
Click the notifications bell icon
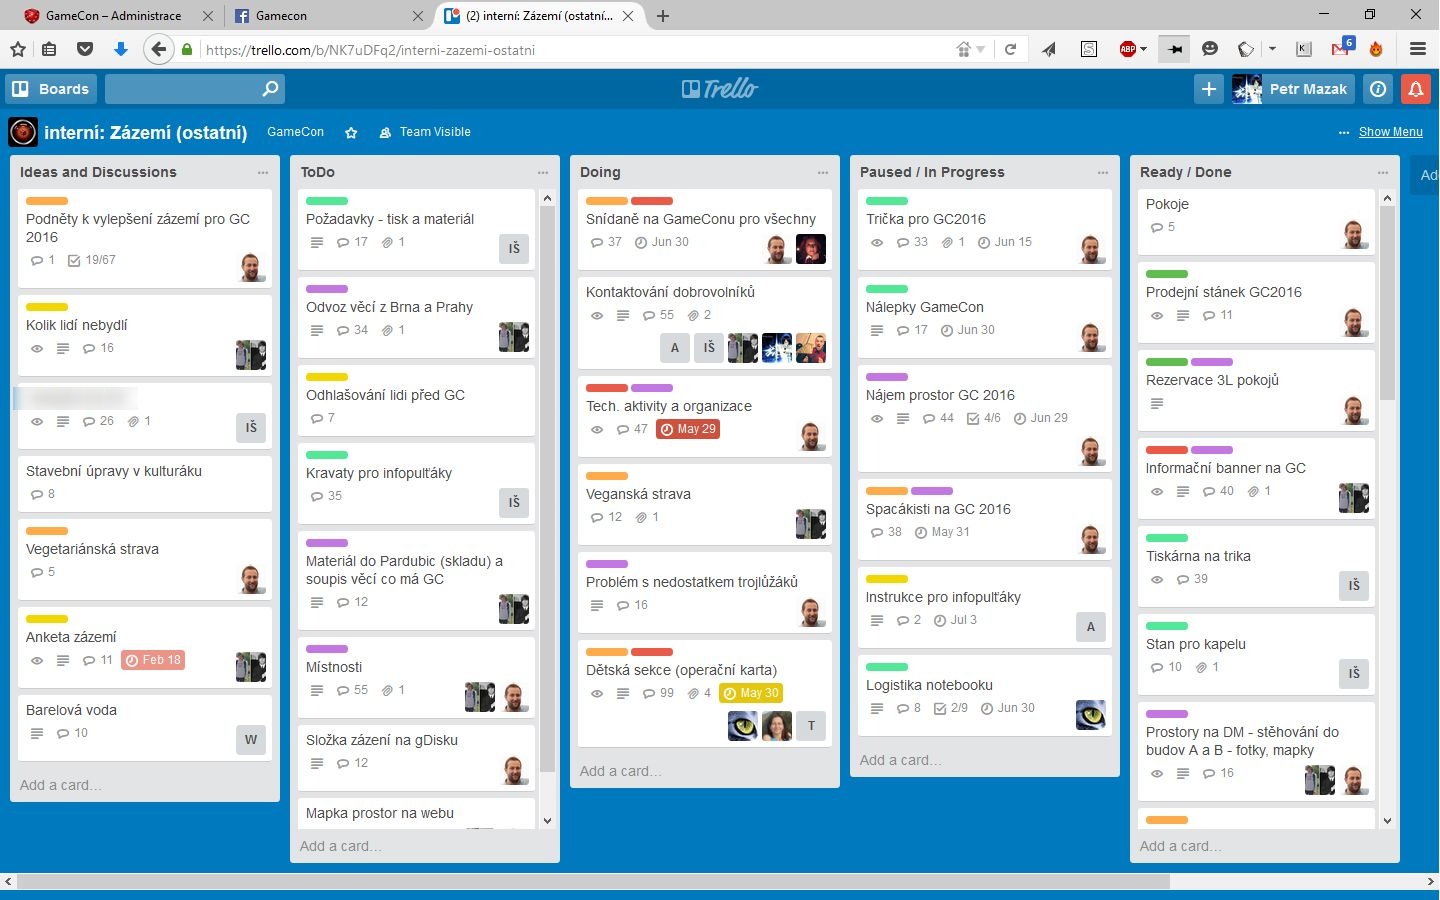[x=1415, y=89]
